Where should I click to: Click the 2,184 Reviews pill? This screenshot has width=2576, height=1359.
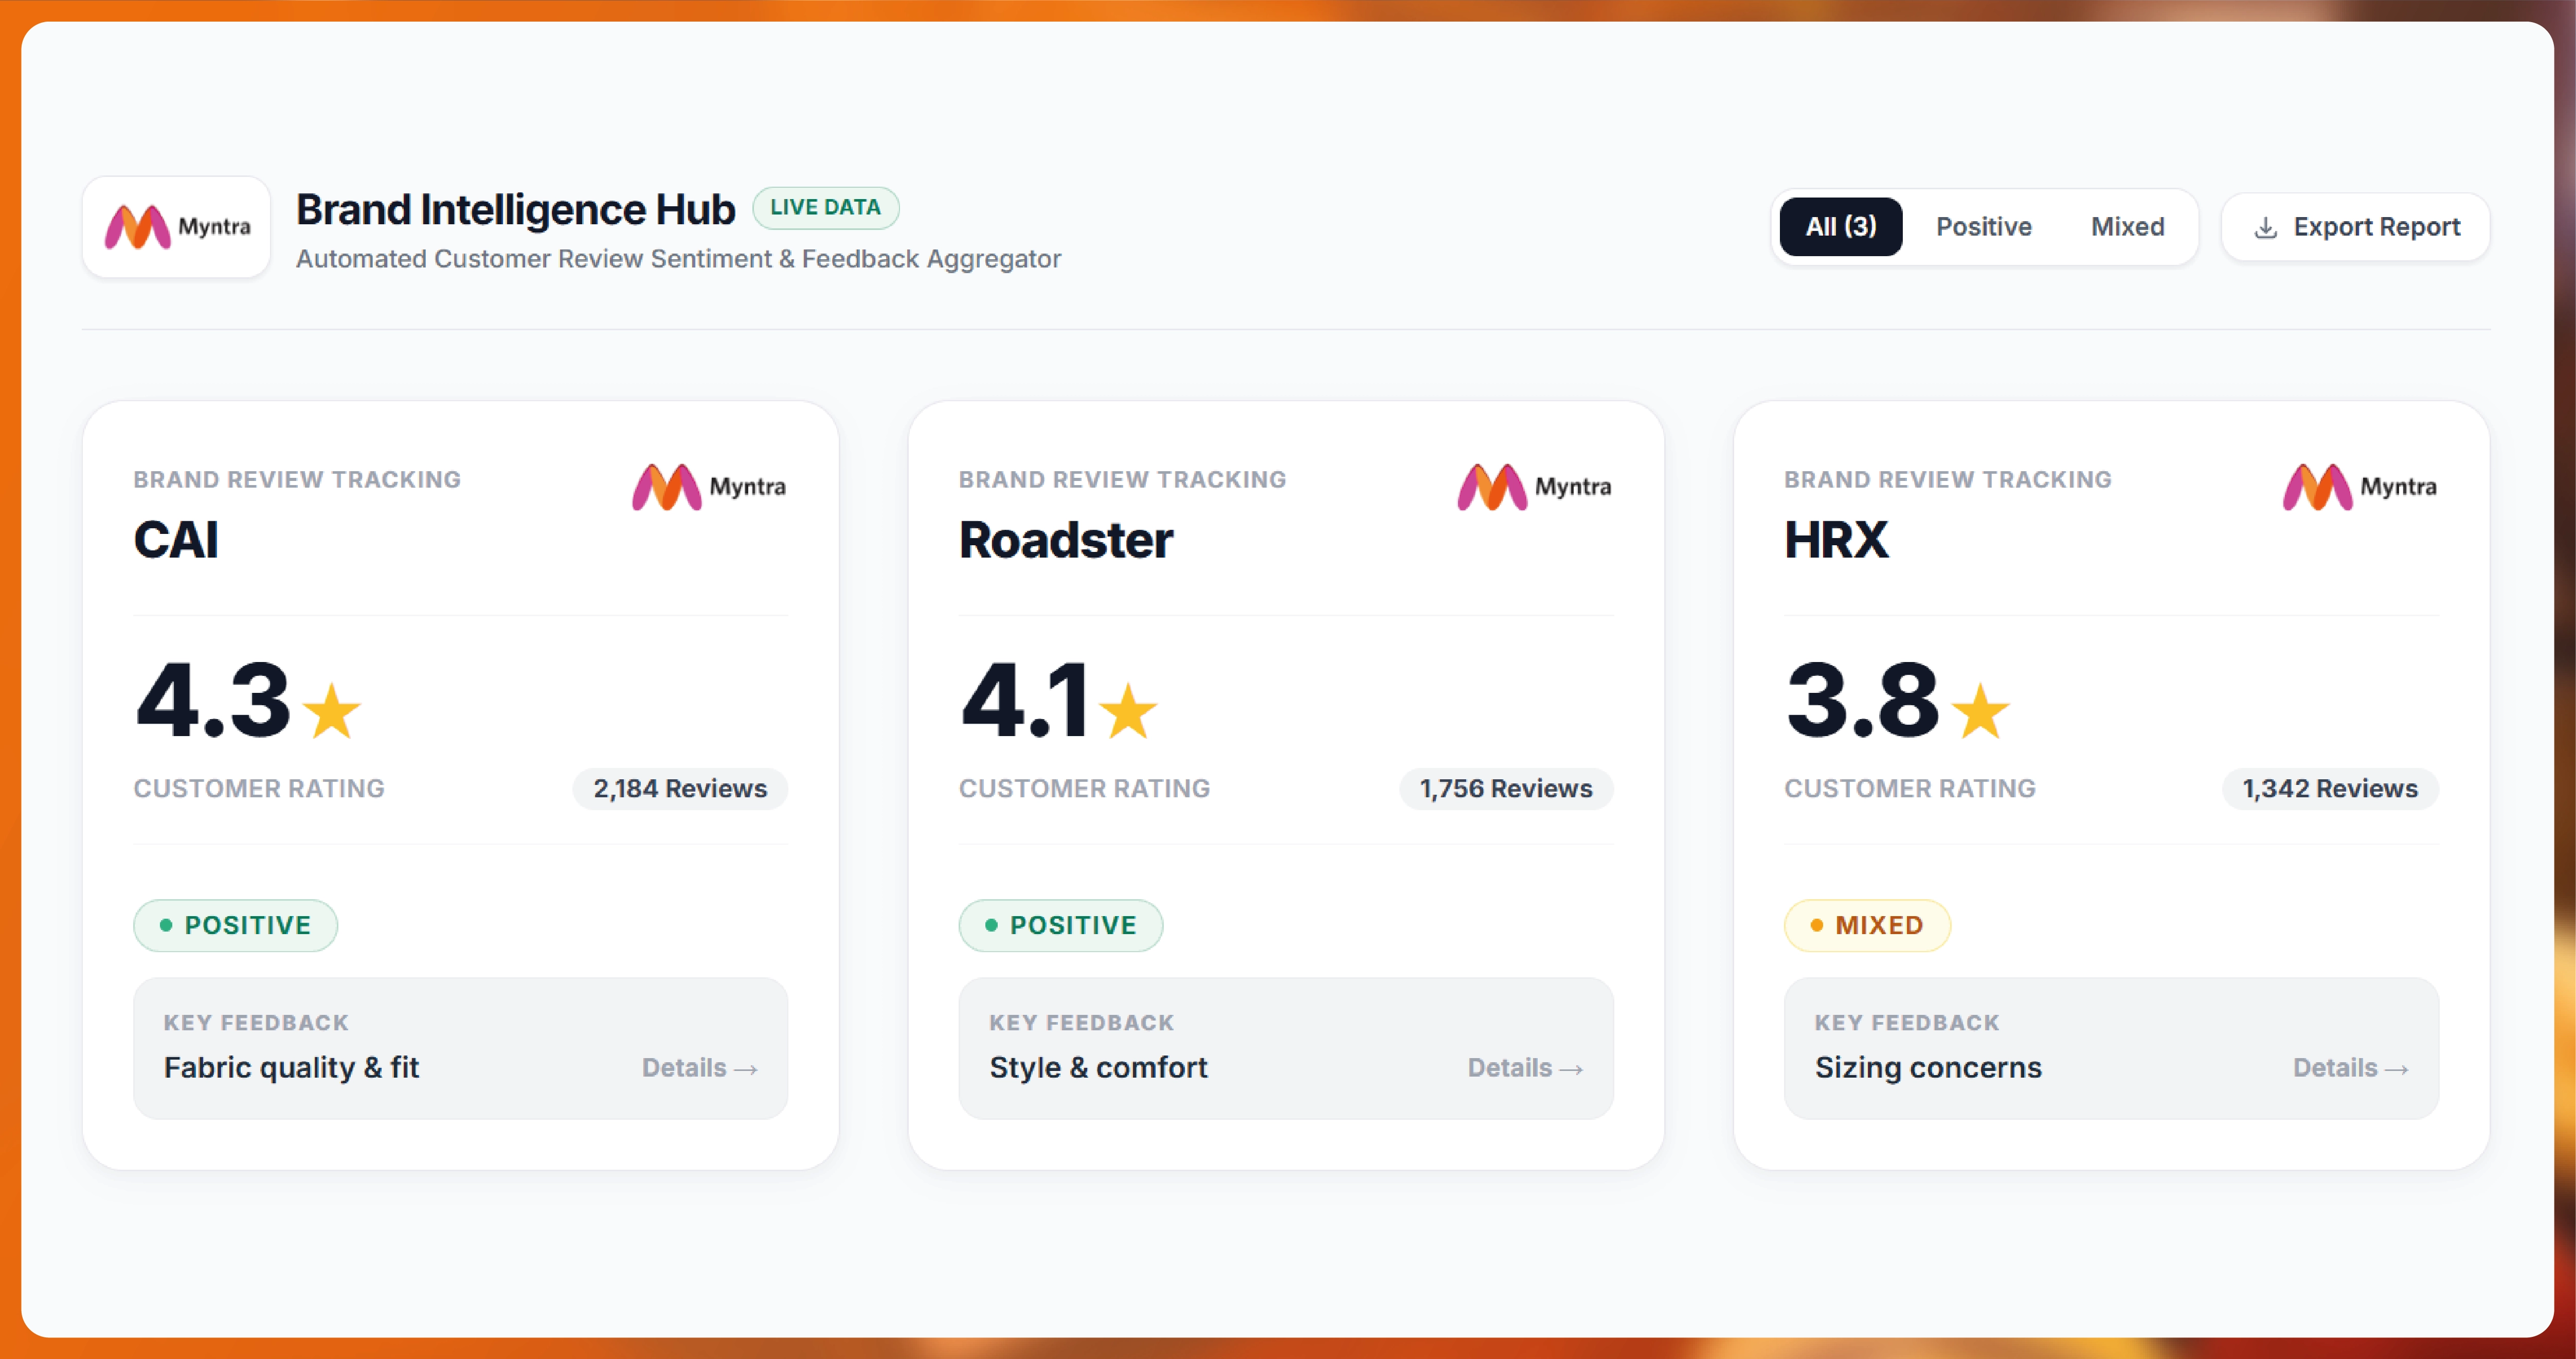[x=680, y=789]
